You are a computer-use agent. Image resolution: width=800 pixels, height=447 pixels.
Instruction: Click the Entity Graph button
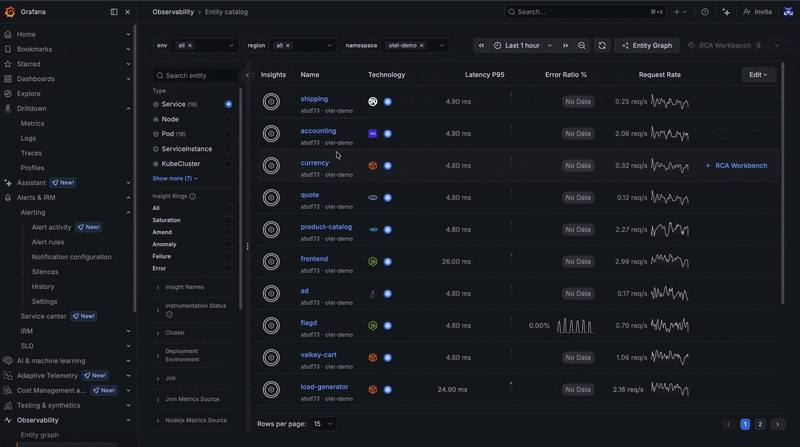coord(647,45)
